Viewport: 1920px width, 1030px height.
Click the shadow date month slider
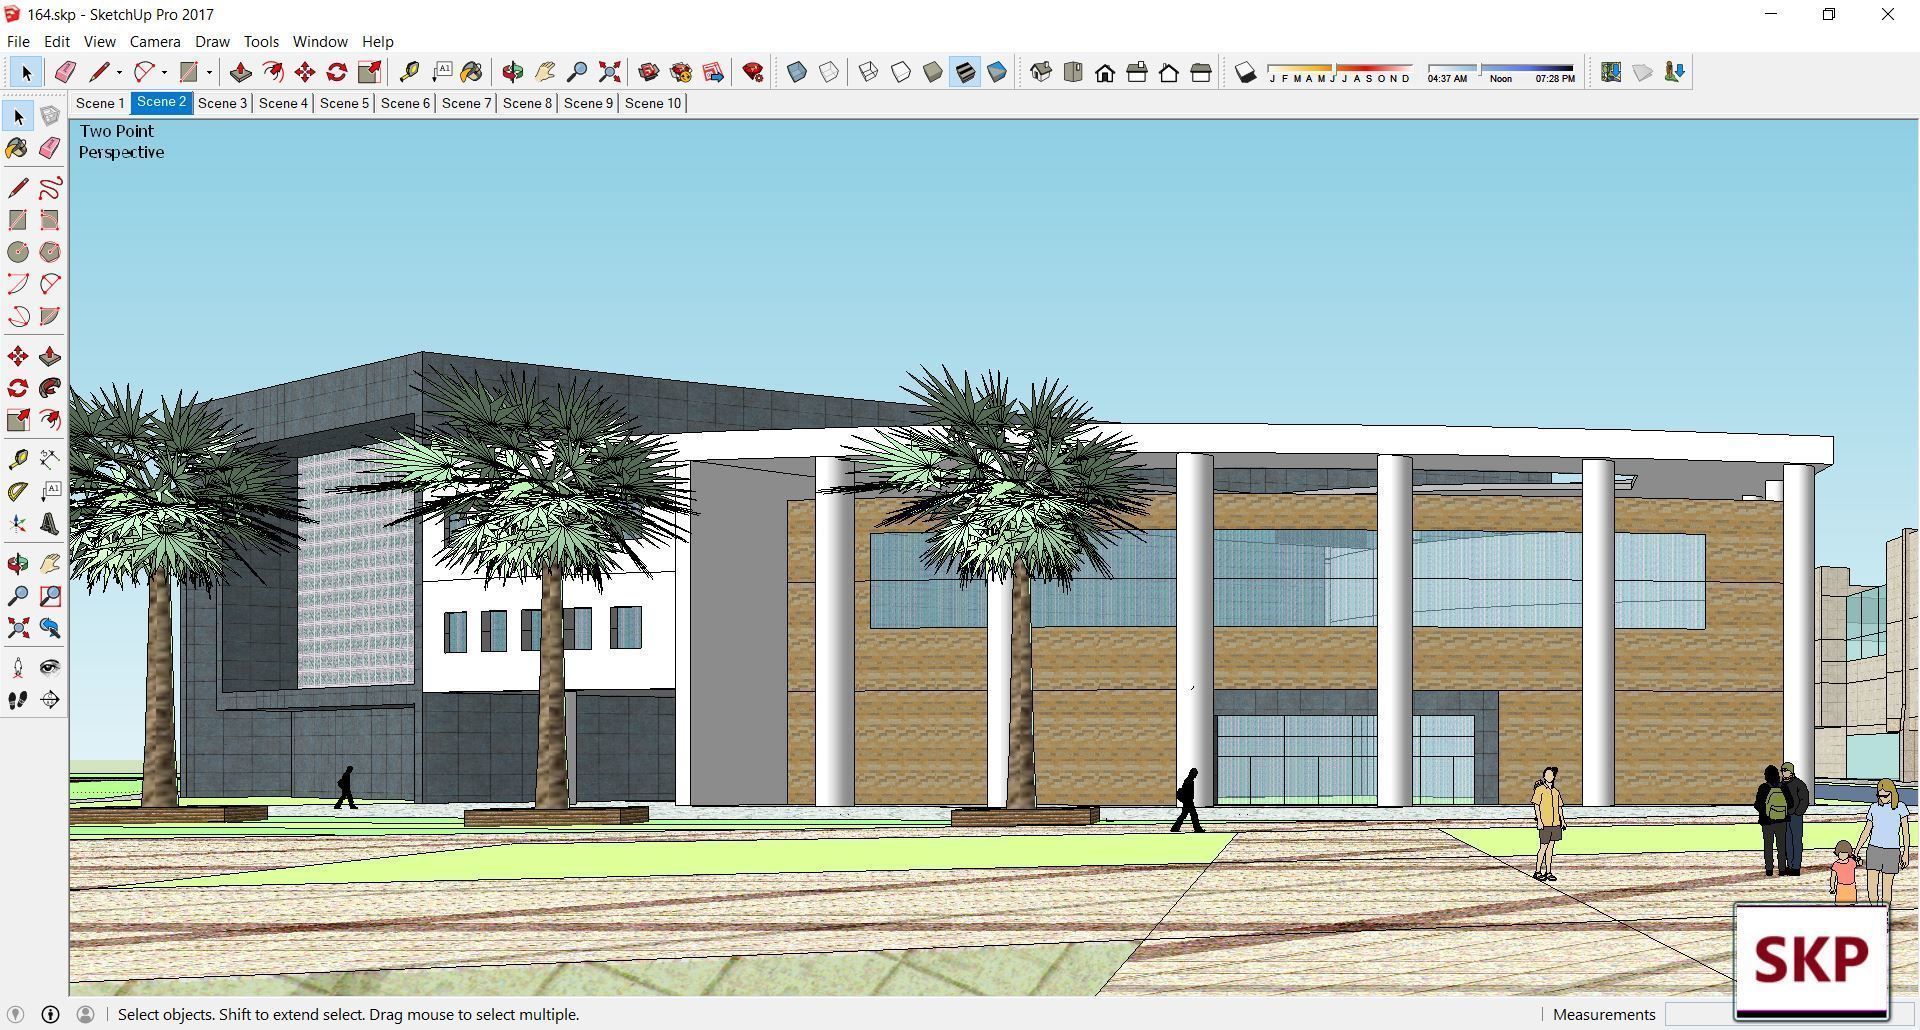point(1339,73)
